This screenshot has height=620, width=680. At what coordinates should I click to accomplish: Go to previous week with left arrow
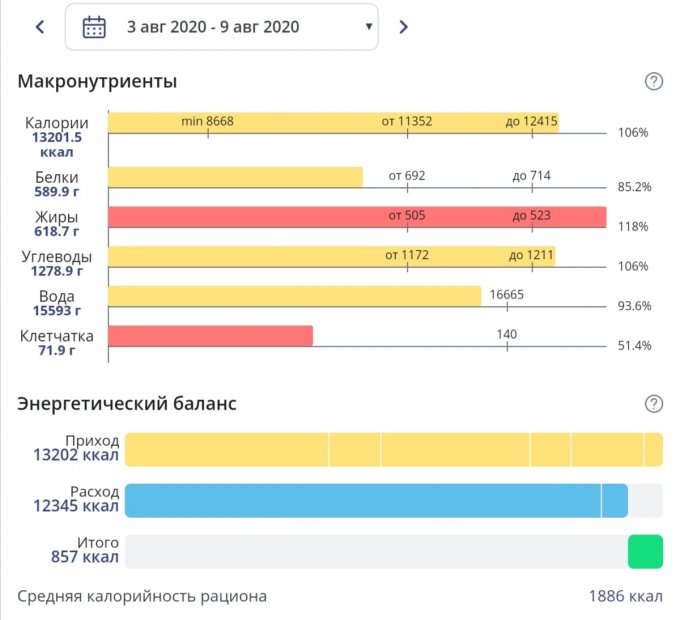(40, 27)
